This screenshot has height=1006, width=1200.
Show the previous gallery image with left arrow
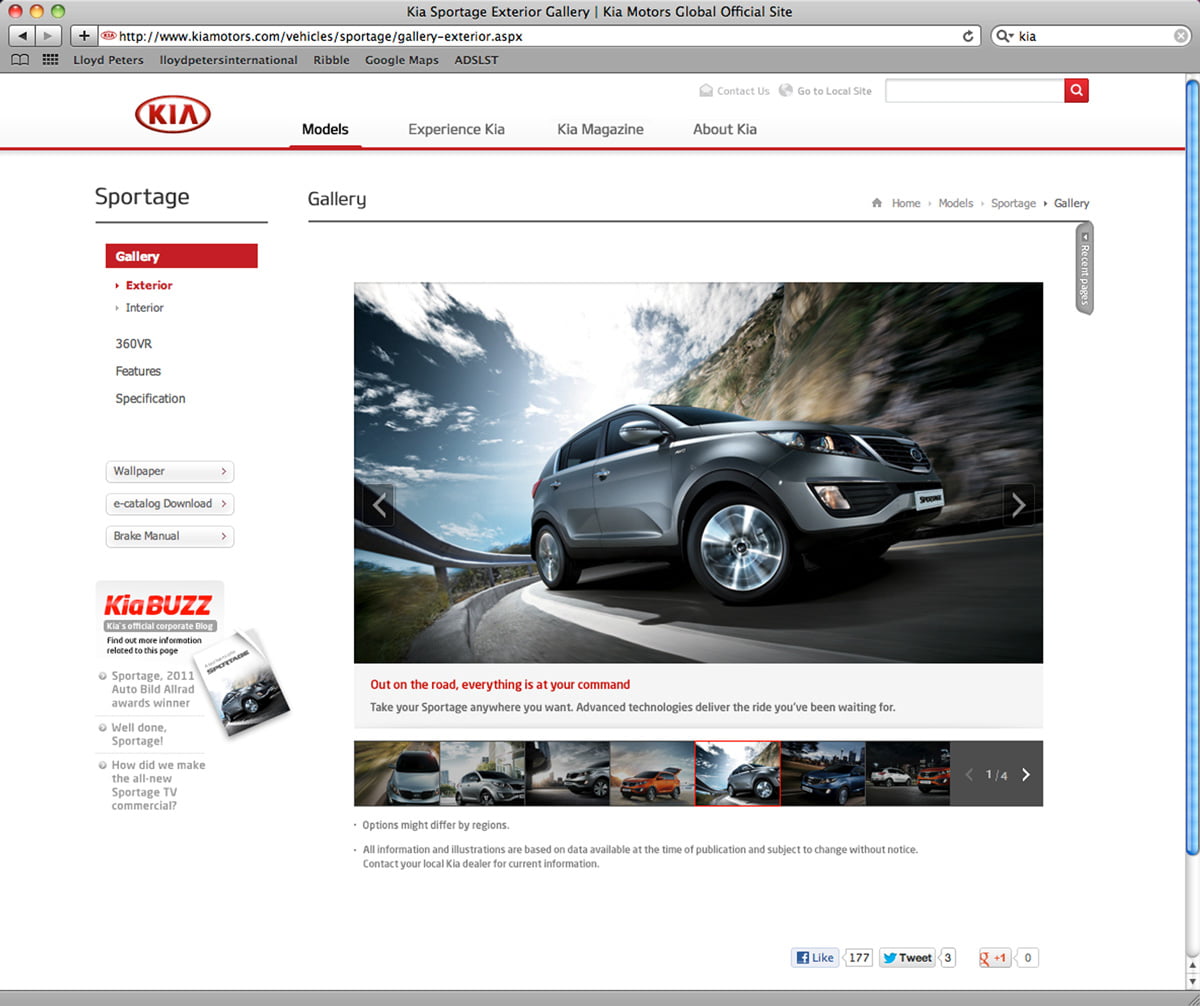click(379, 505)
